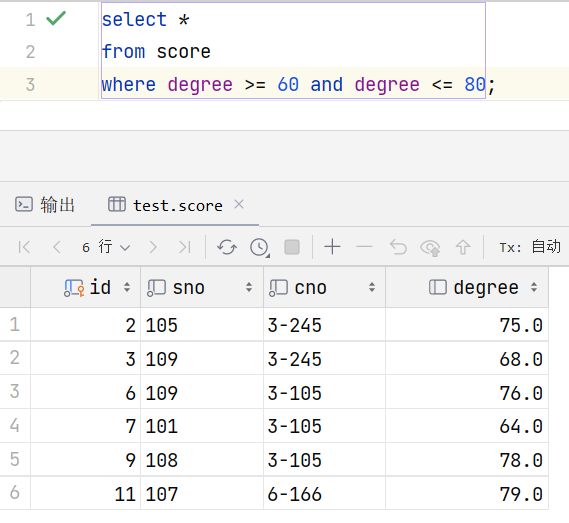Click gutter line number 2
The image size is (569, 523).
30,52
